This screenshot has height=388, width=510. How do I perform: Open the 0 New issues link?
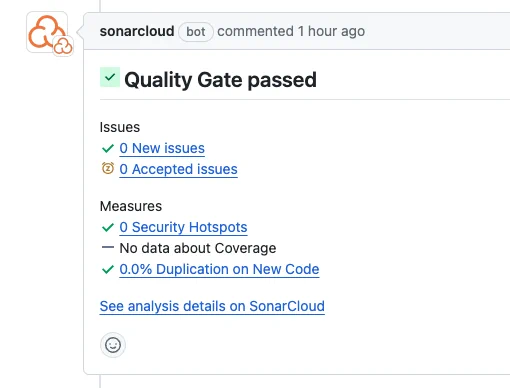click(162, 148)
